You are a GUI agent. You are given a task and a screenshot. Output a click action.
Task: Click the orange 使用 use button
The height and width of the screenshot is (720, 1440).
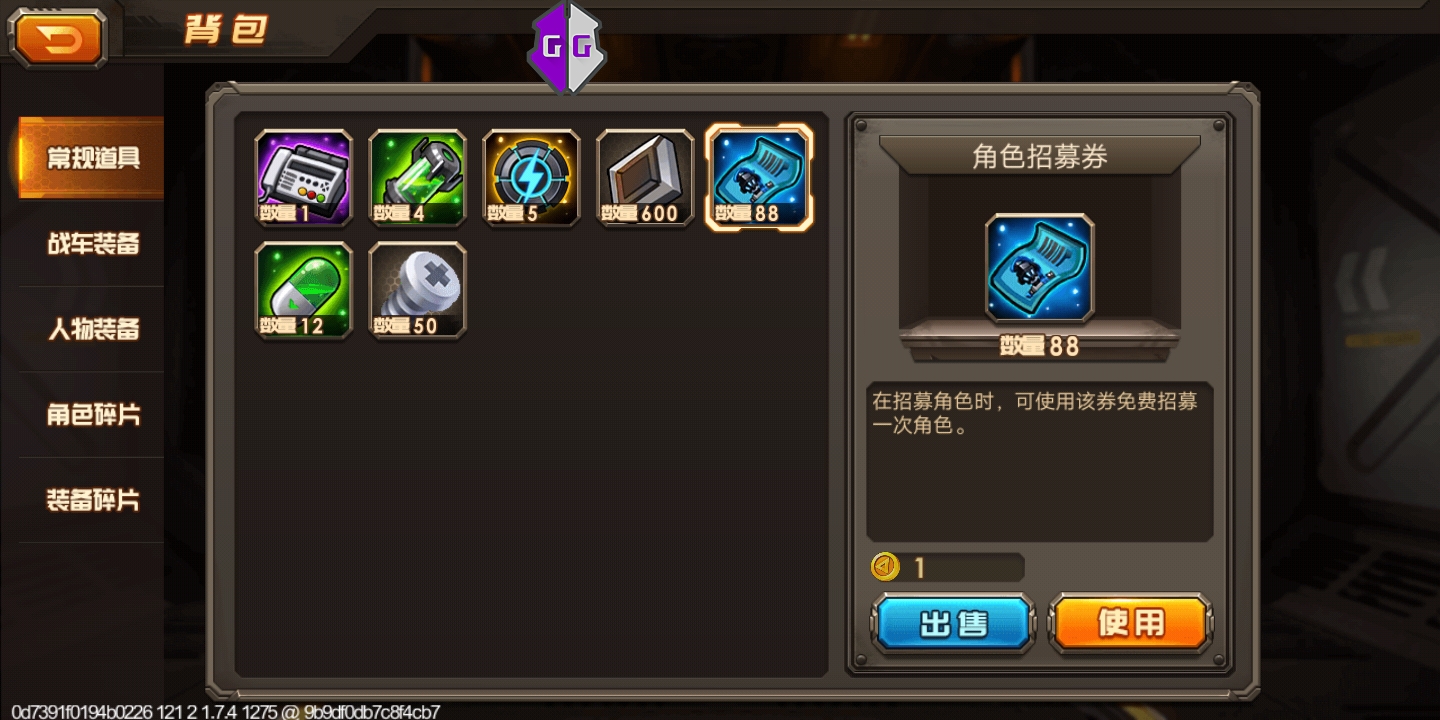point(1131,623)
